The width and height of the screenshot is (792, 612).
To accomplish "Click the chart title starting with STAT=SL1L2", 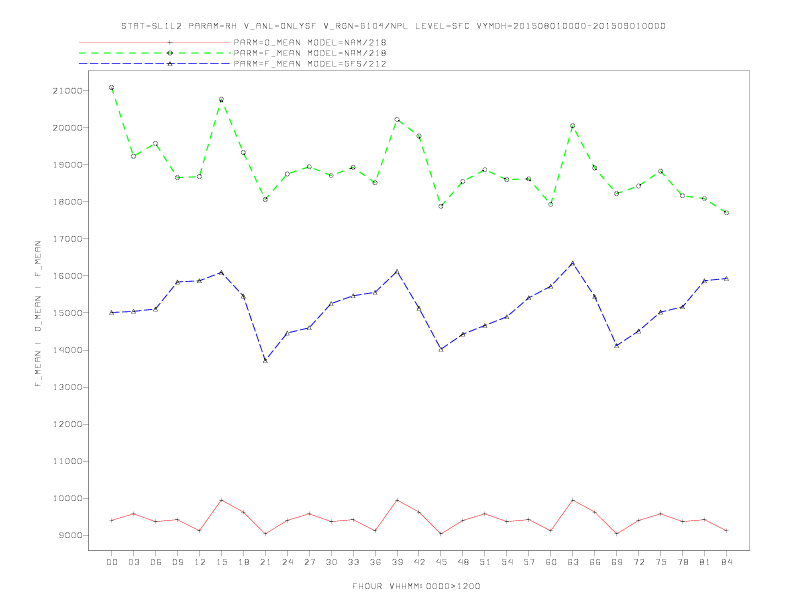I will (393, 26).
